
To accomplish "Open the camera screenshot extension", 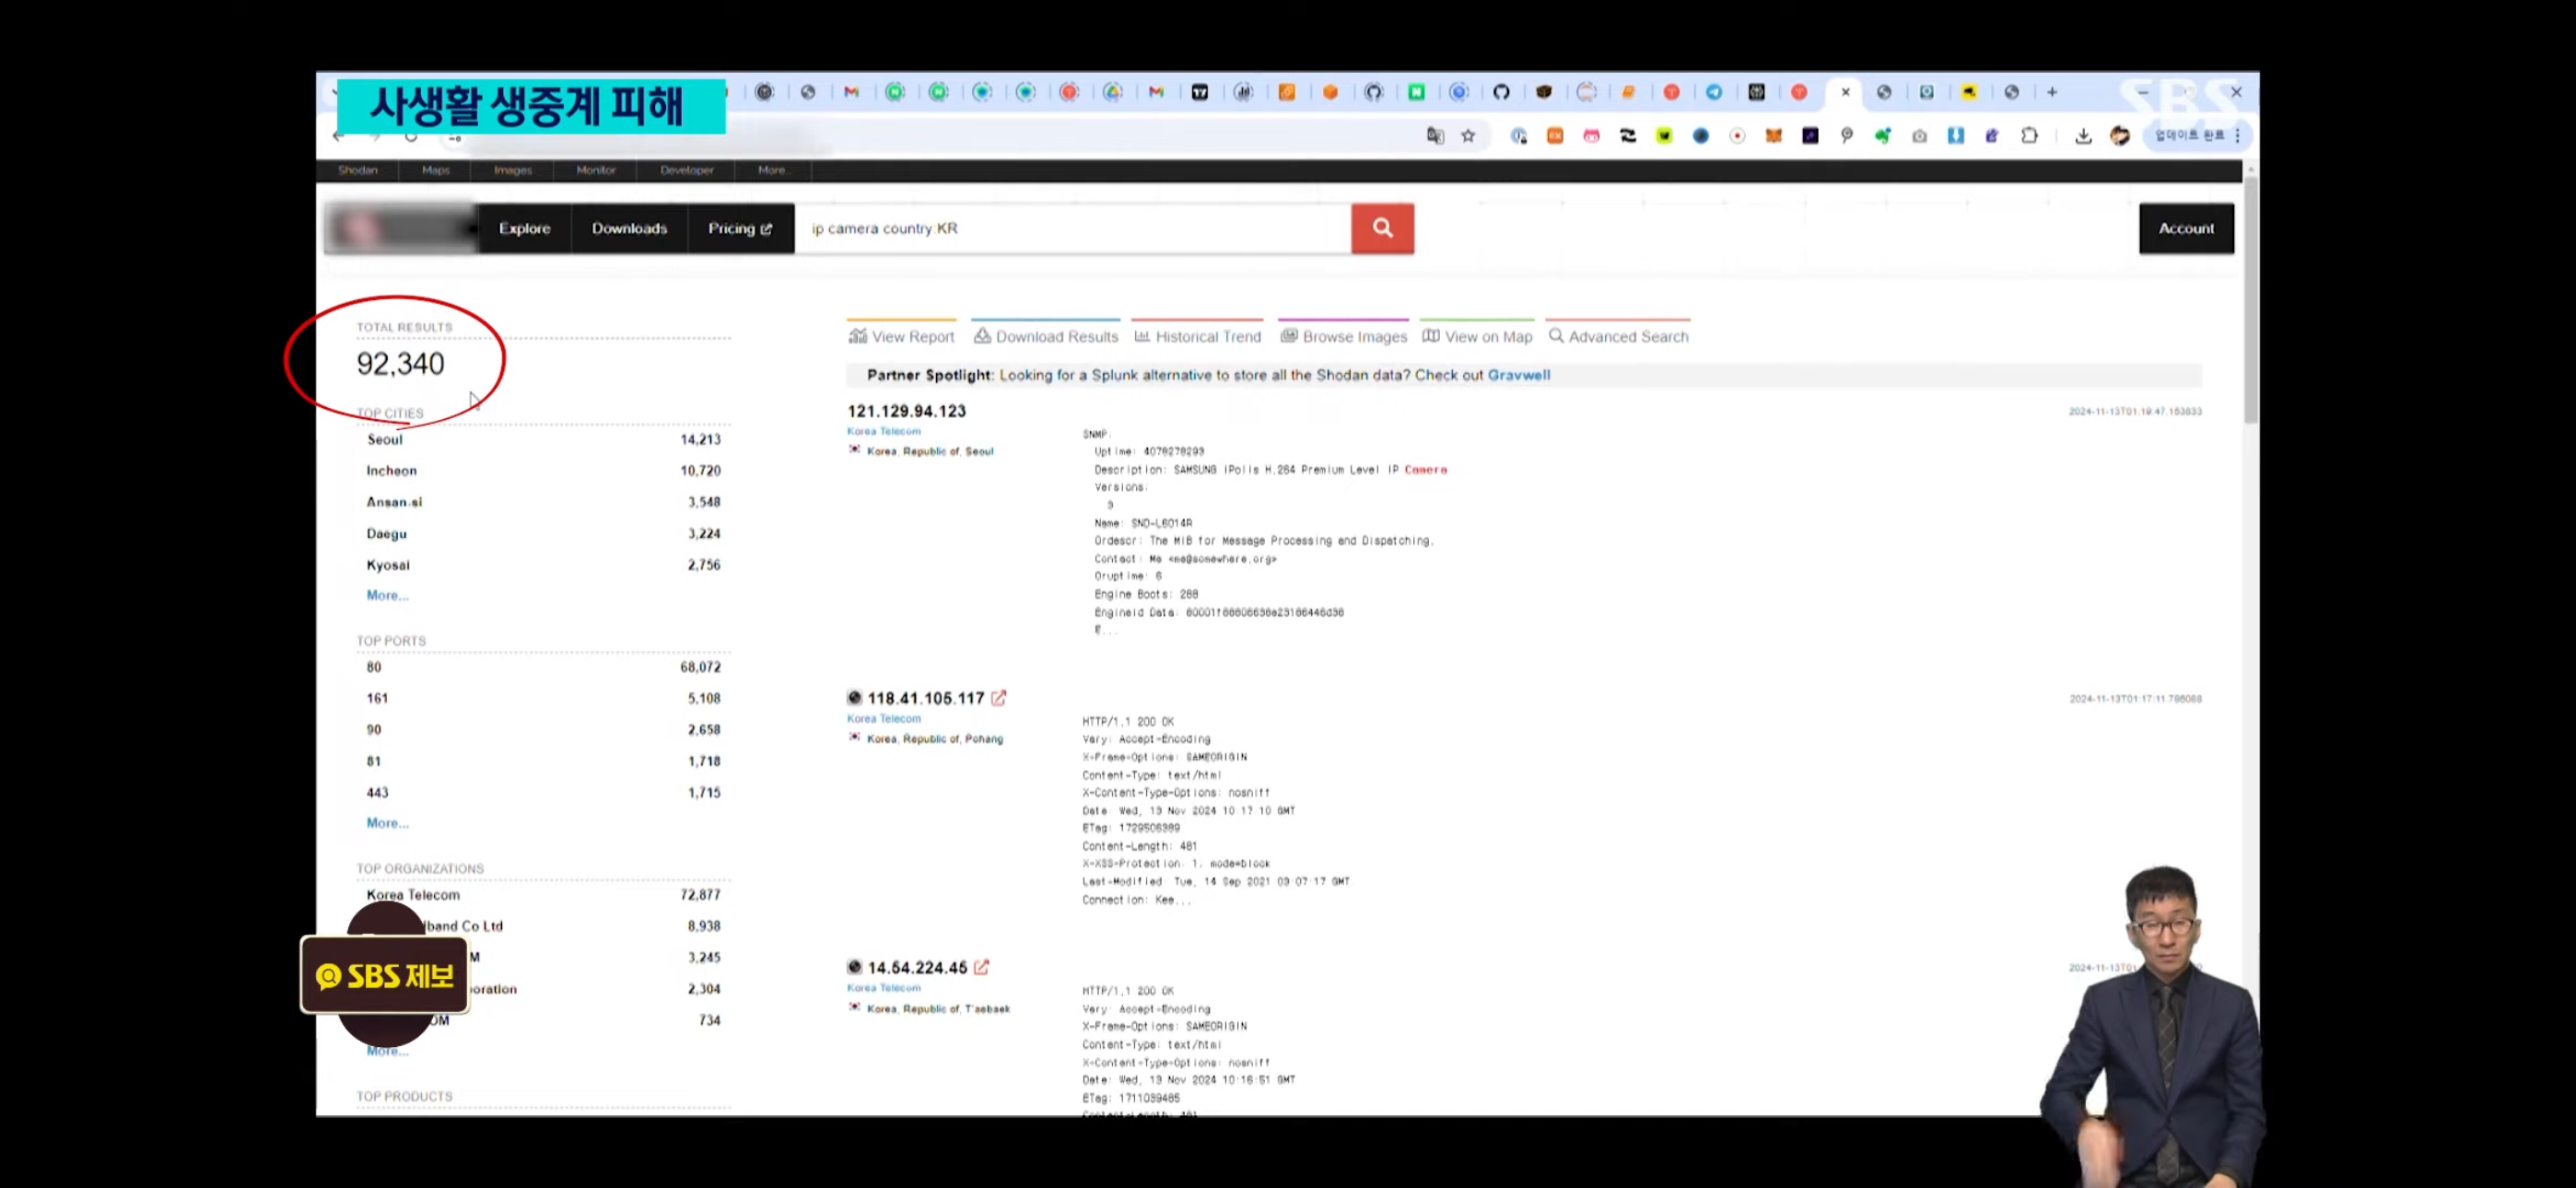I will point(1919,136).
